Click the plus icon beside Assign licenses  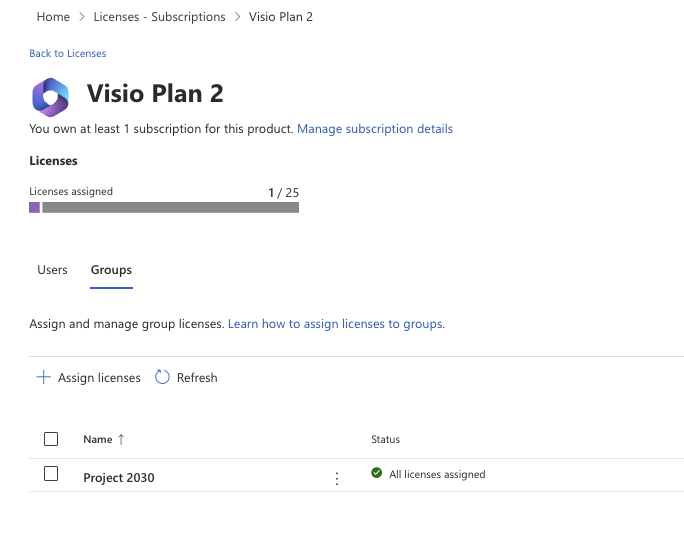[x=43, y=377]
